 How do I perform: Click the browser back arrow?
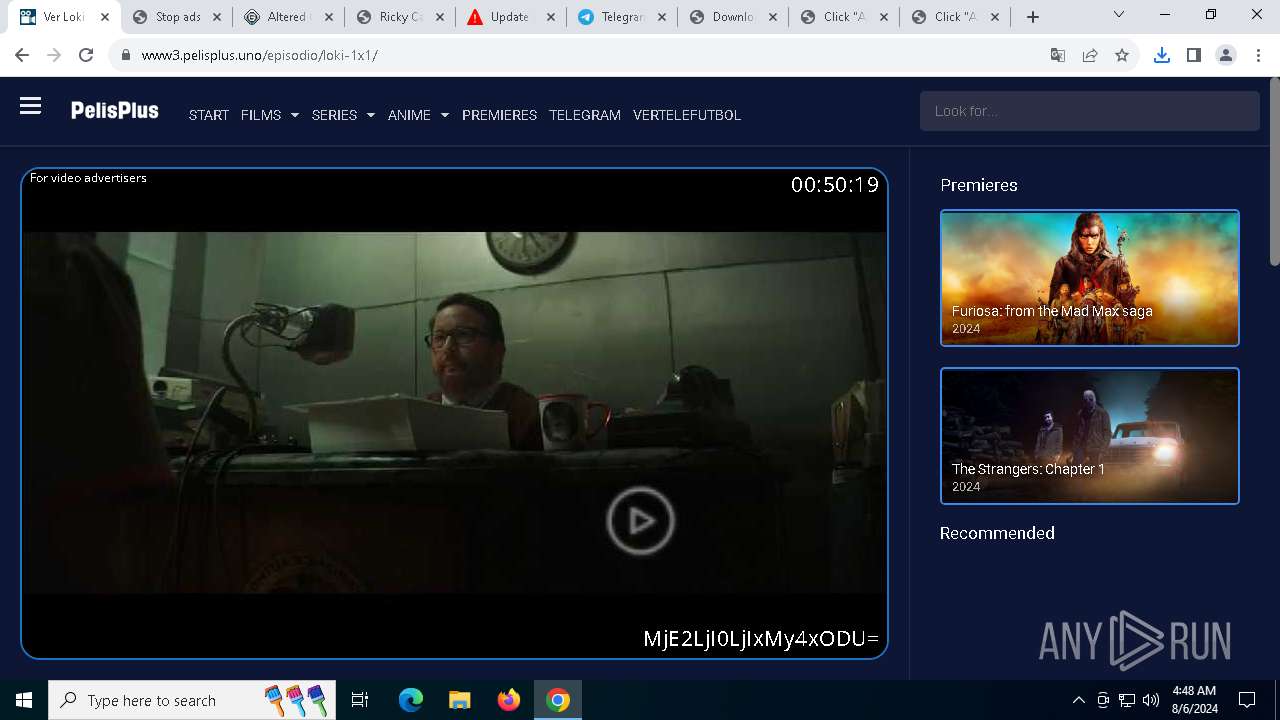point(22,55)
